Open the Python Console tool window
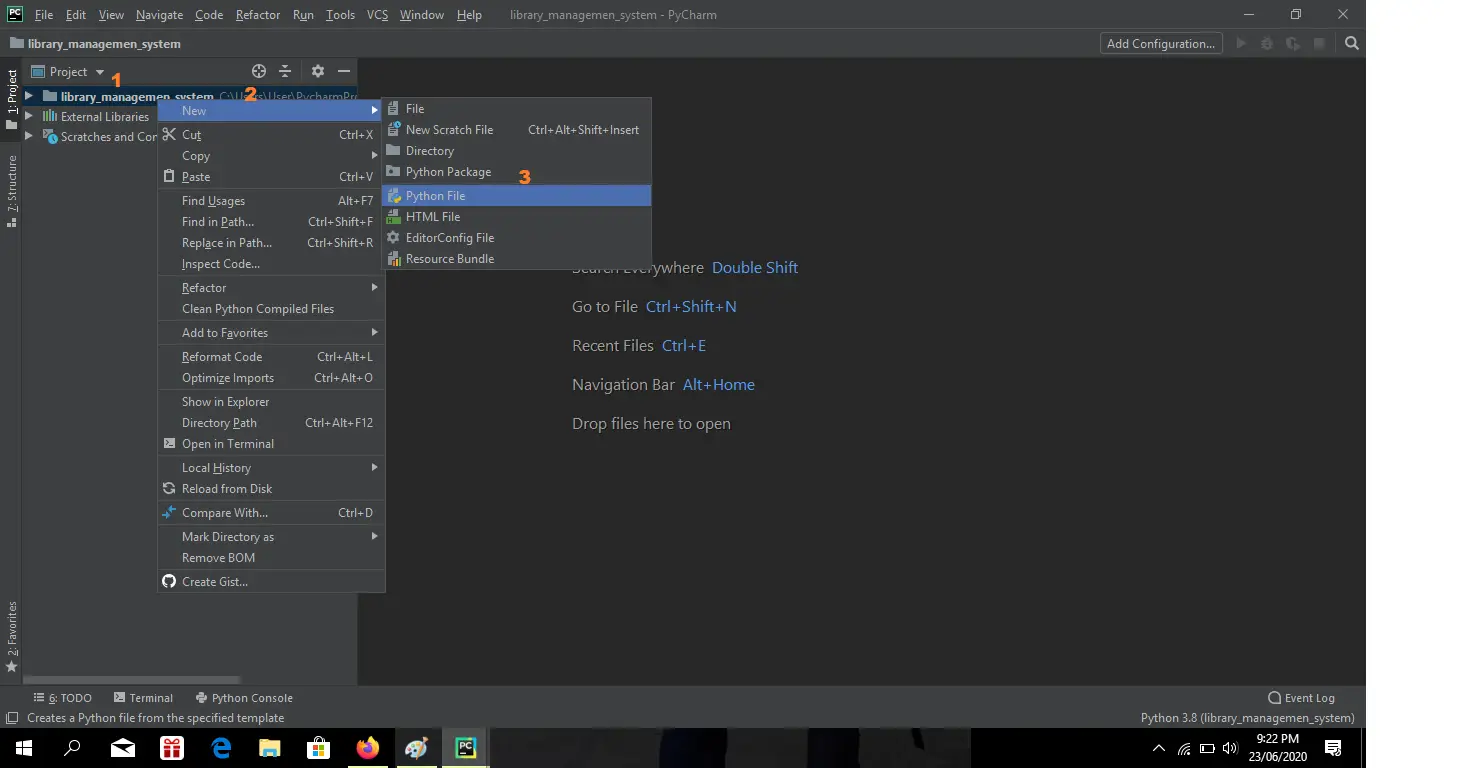Image resolution: width=1476 pixels, height=768 pixels. [x=244, y=698]
